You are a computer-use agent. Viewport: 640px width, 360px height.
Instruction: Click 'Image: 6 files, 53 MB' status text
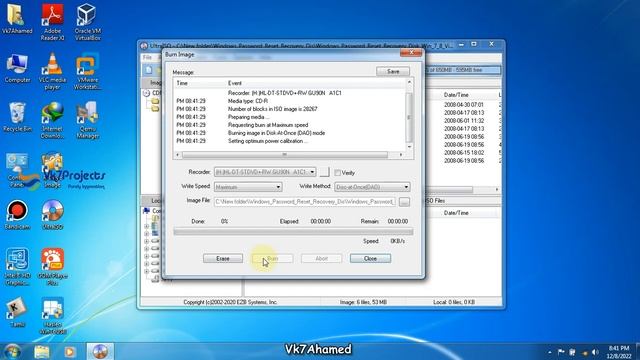point(363,302)
